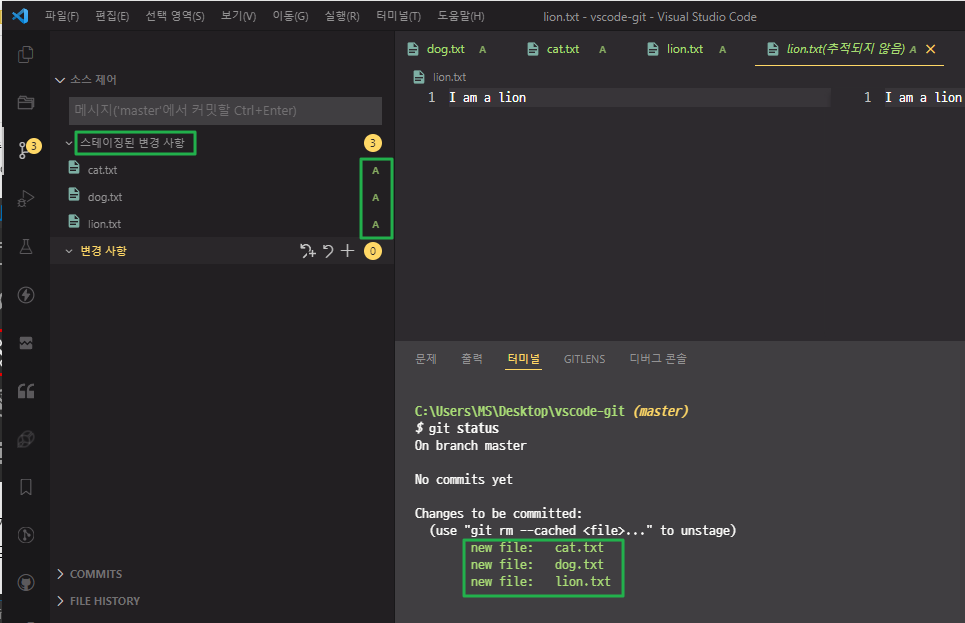Open the 편집(E) menu
This screenshot has width=965, height=623.
[112, 16]
